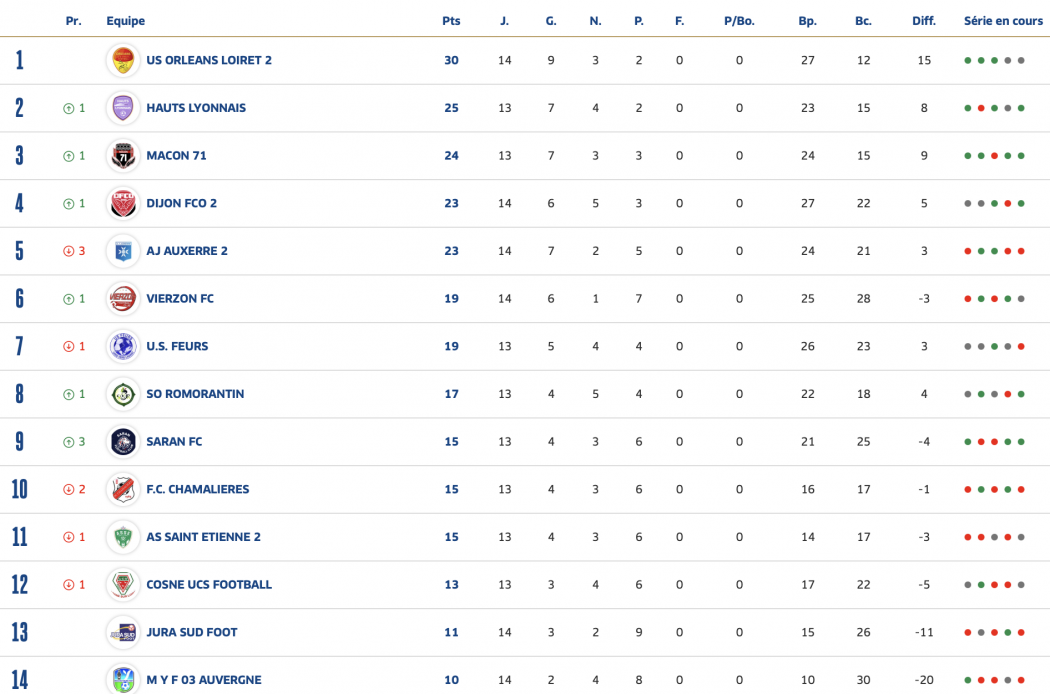Click the Diff. column header
Screen dimensions: 1050x694
click(x=923, y=21)
